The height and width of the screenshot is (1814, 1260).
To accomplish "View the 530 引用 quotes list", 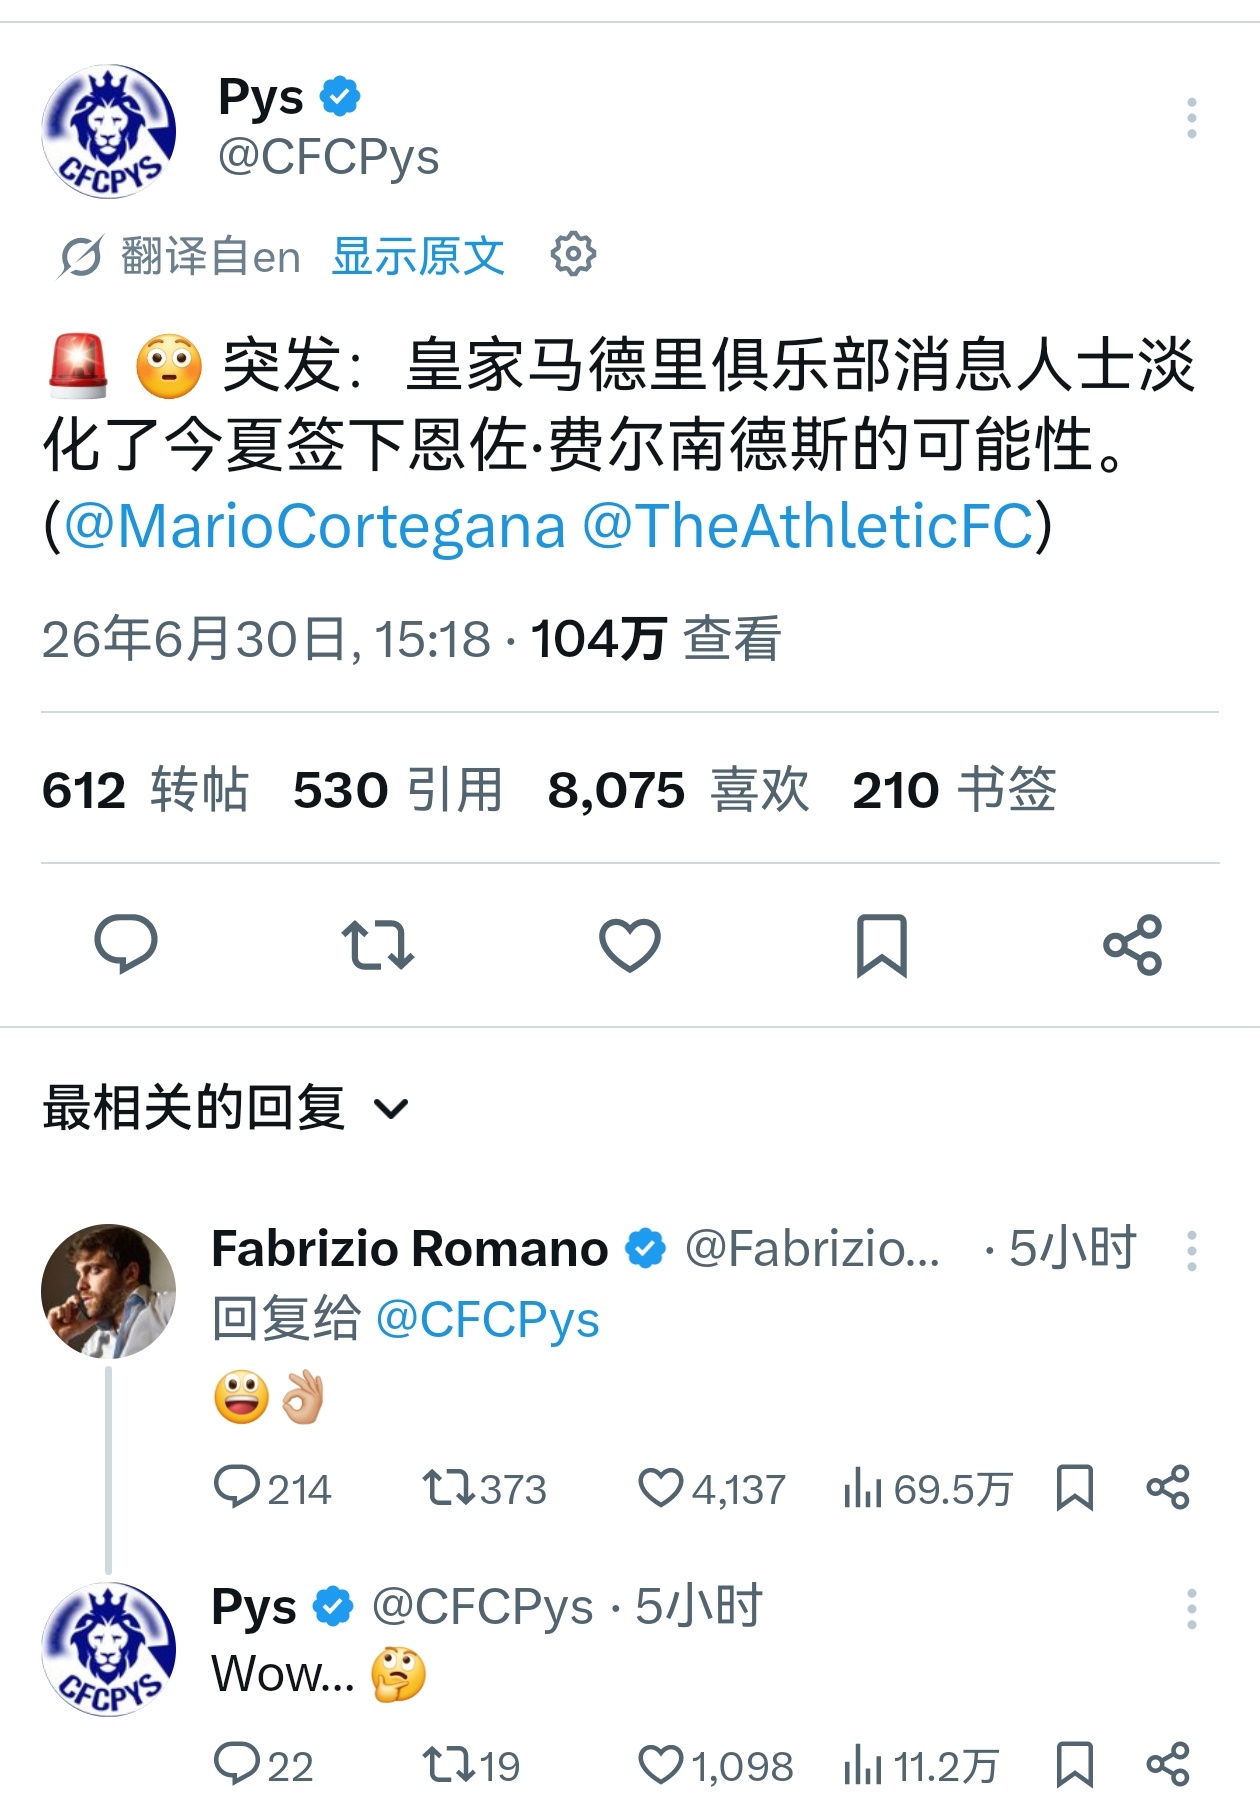I will coord(398,790).
